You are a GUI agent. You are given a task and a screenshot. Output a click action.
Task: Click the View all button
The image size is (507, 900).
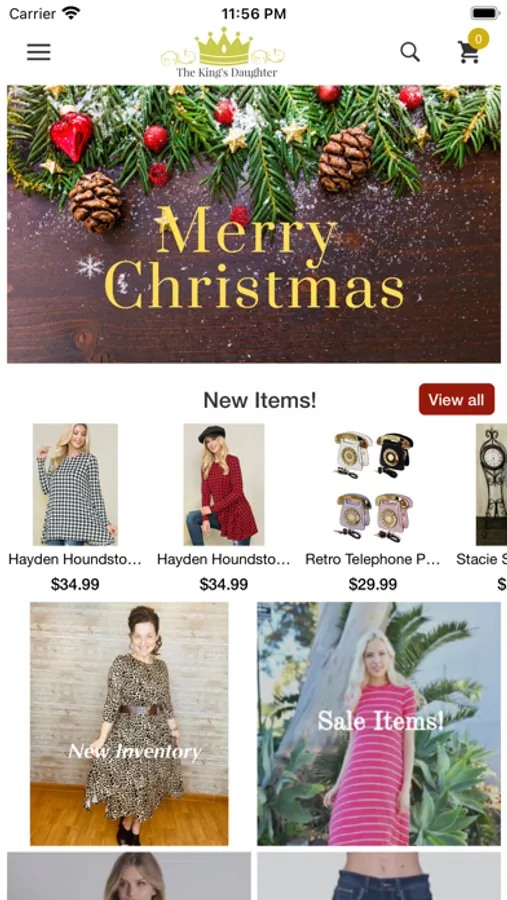click(x=456, y=399)
